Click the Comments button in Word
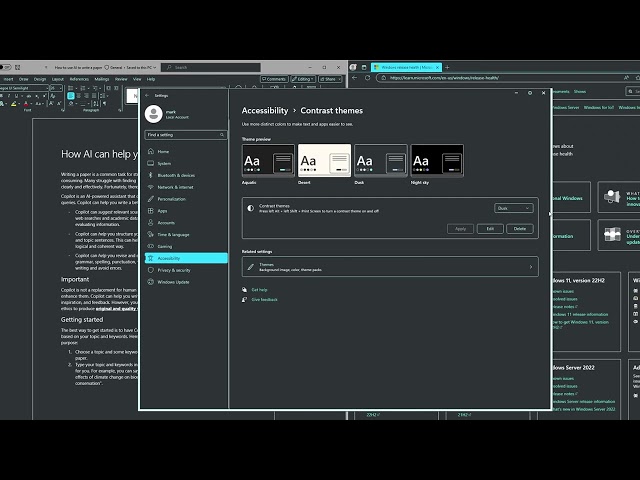640x480 pixels. coord(274,79)
